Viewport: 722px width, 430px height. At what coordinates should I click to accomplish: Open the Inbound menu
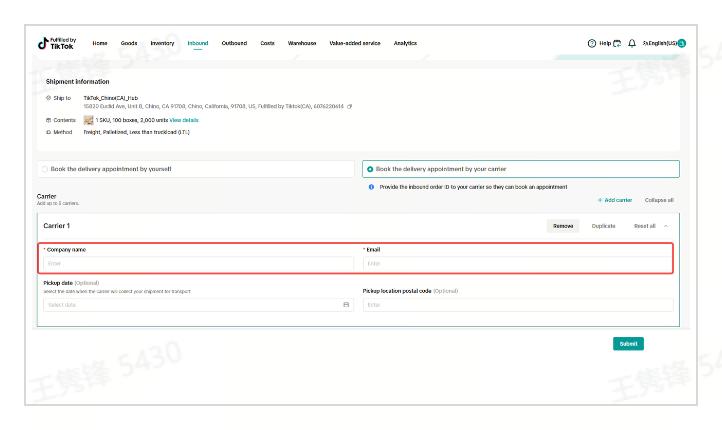(x=198, y=43)
